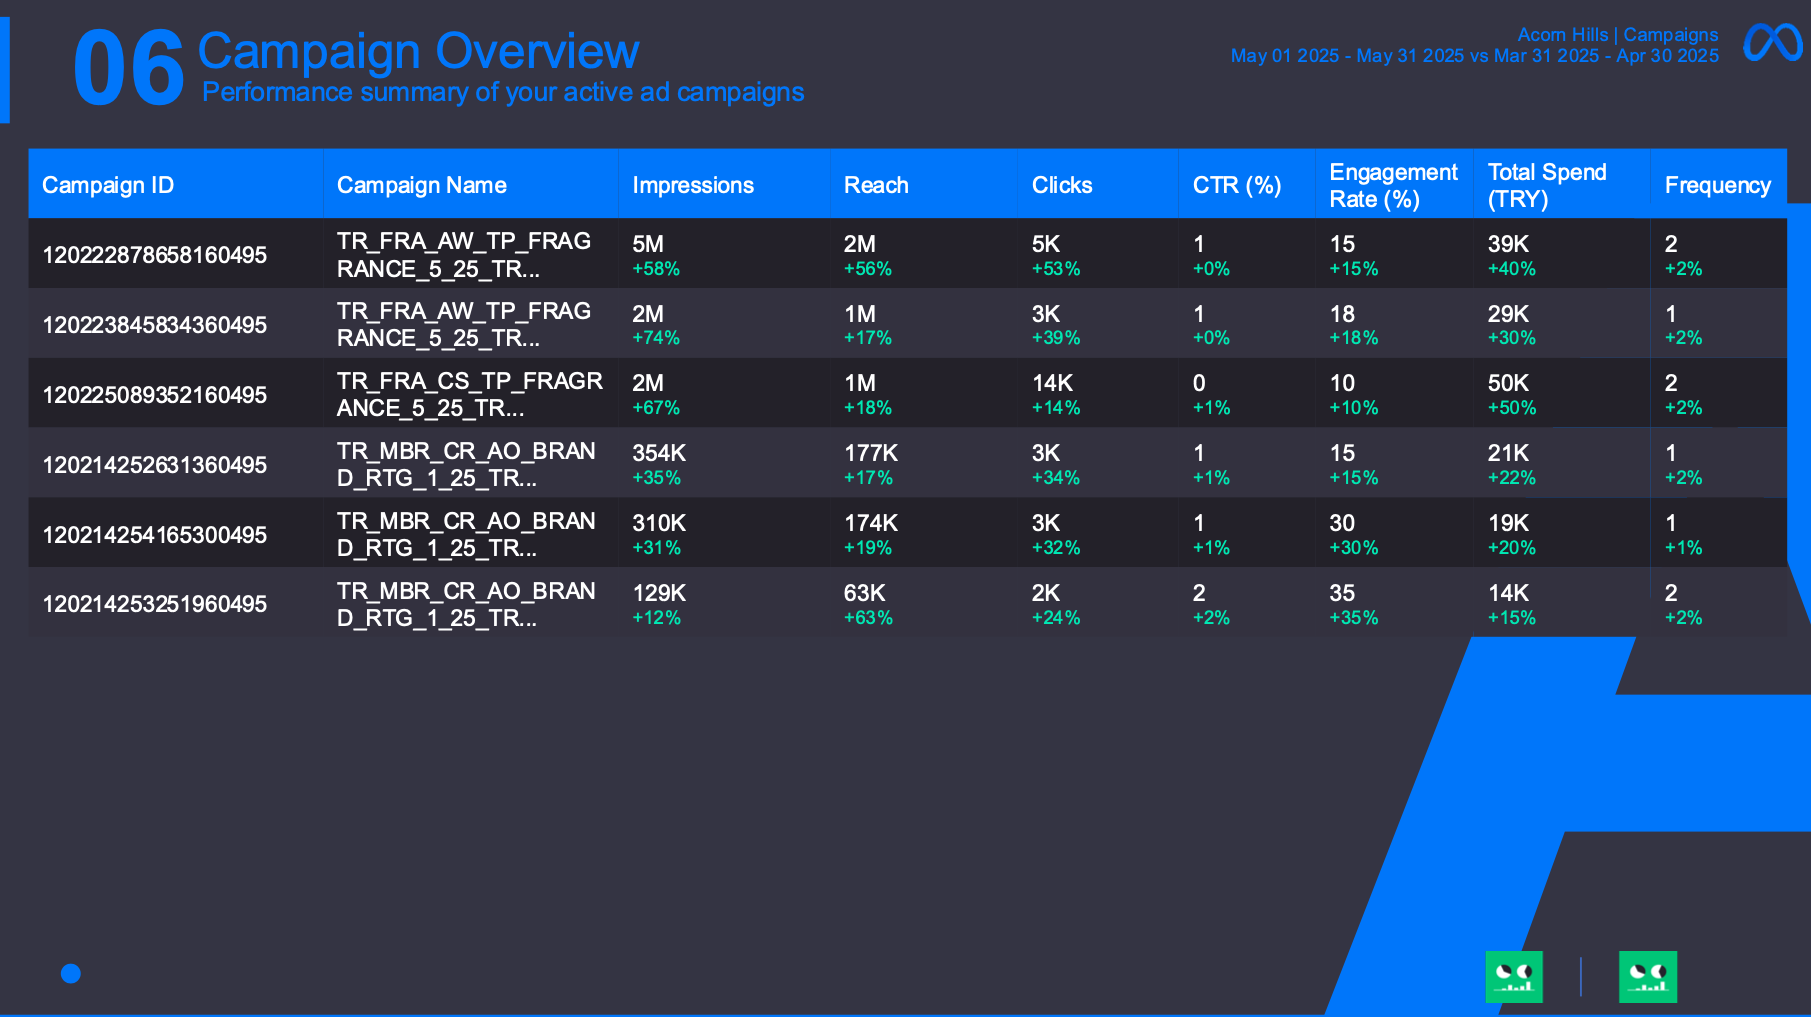This screenshot has height=1017, width=1811.
Task: Select the Impressions column header
Action: point(724,185)
